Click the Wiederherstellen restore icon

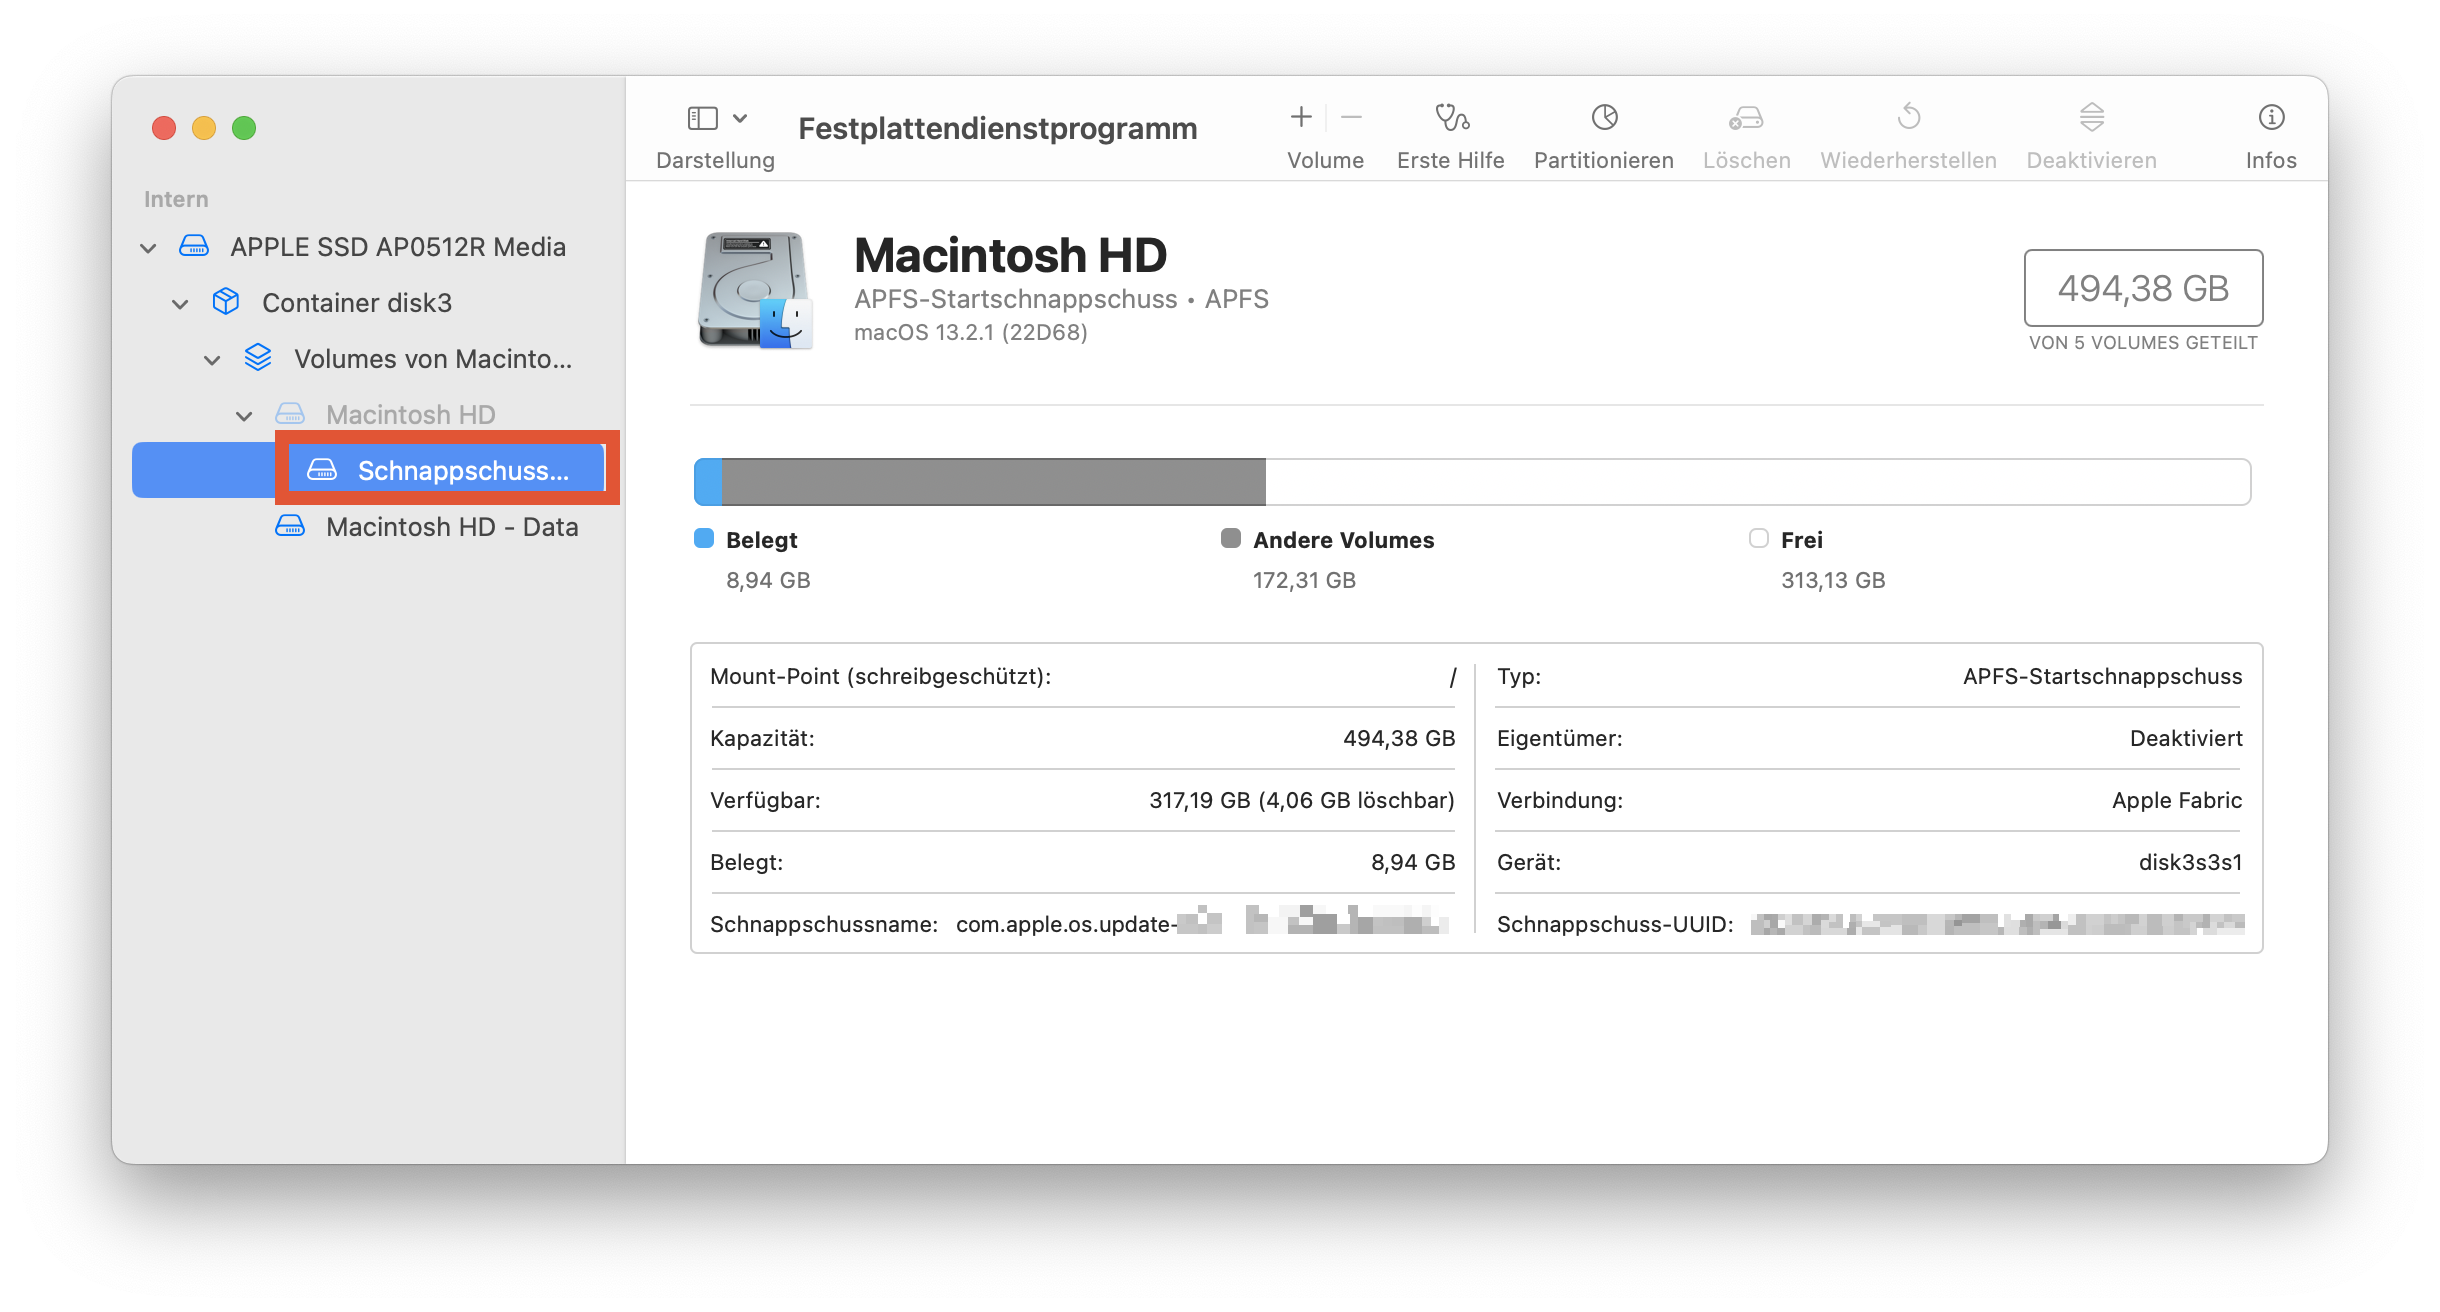click(1908, 118)
